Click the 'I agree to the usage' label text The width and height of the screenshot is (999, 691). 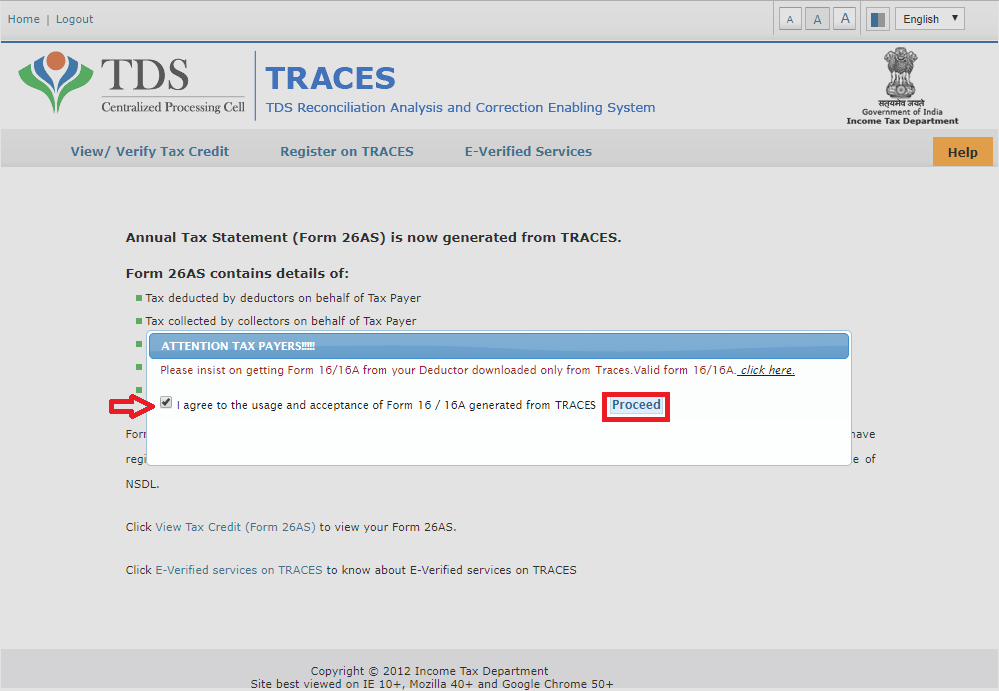pyautogui.click(x=386, y=405)
